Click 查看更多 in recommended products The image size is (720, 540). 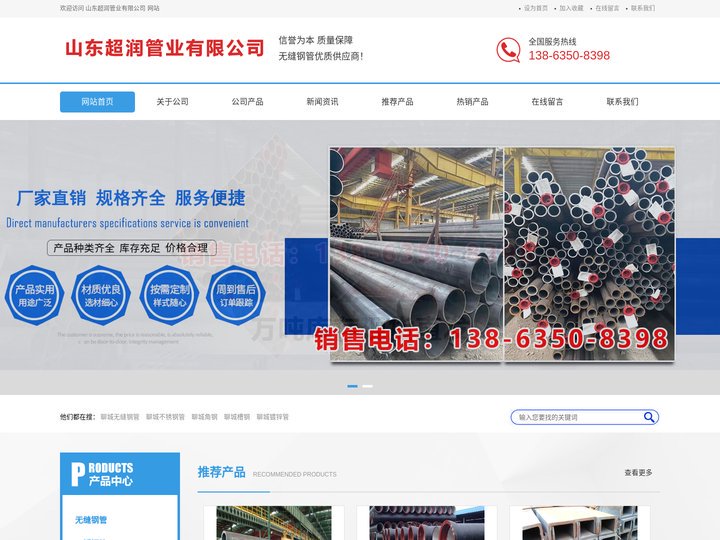pyautogui.click(x=638, y=472)
